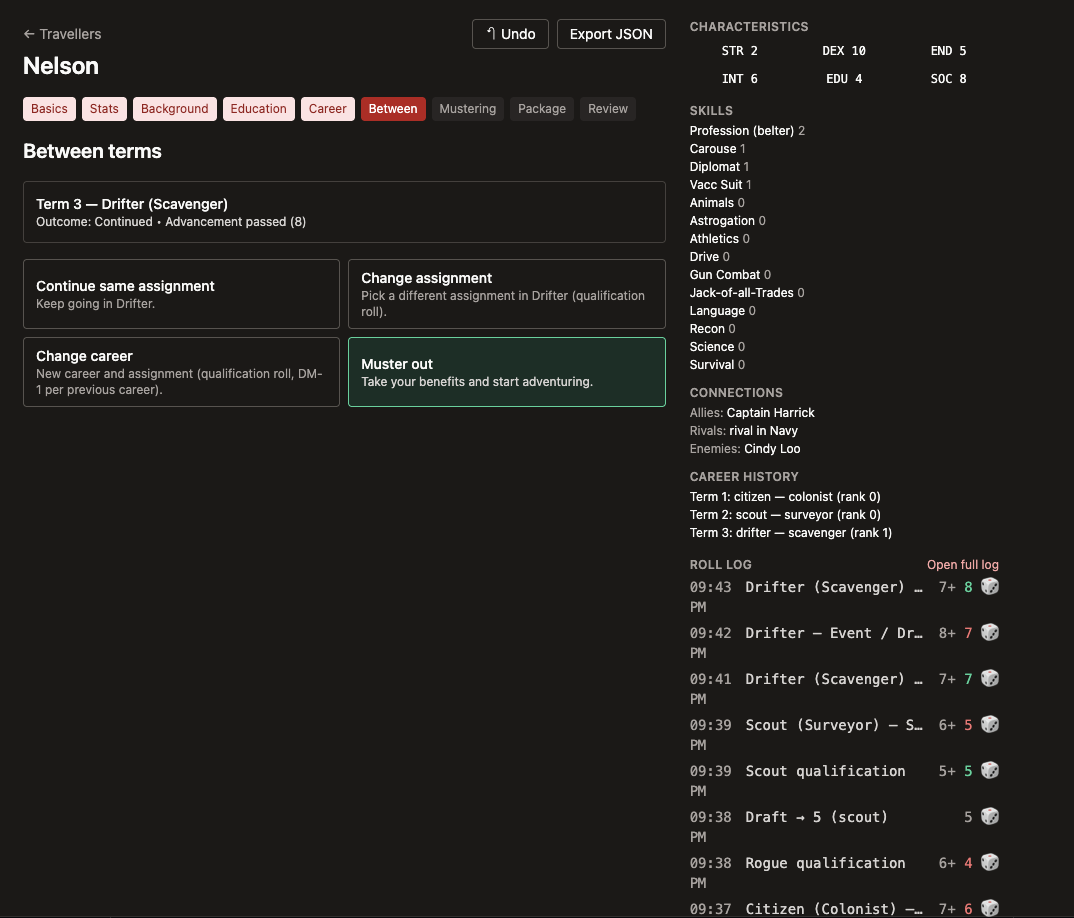Click the Carouse skill entry
This screenshot has width=1074, height=918.
click(718, 149)
